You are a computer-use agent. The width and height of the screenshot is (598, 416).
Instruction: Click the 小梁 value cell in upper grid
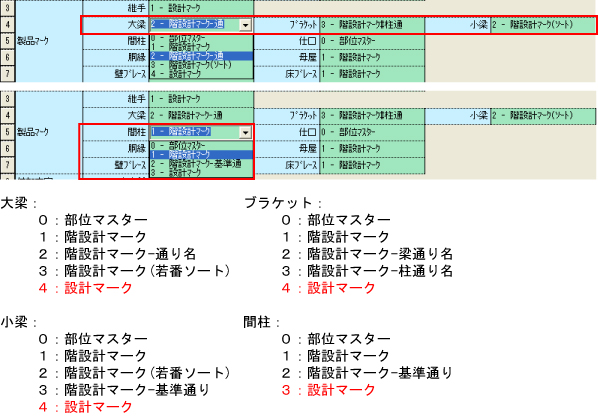(543, 25)
